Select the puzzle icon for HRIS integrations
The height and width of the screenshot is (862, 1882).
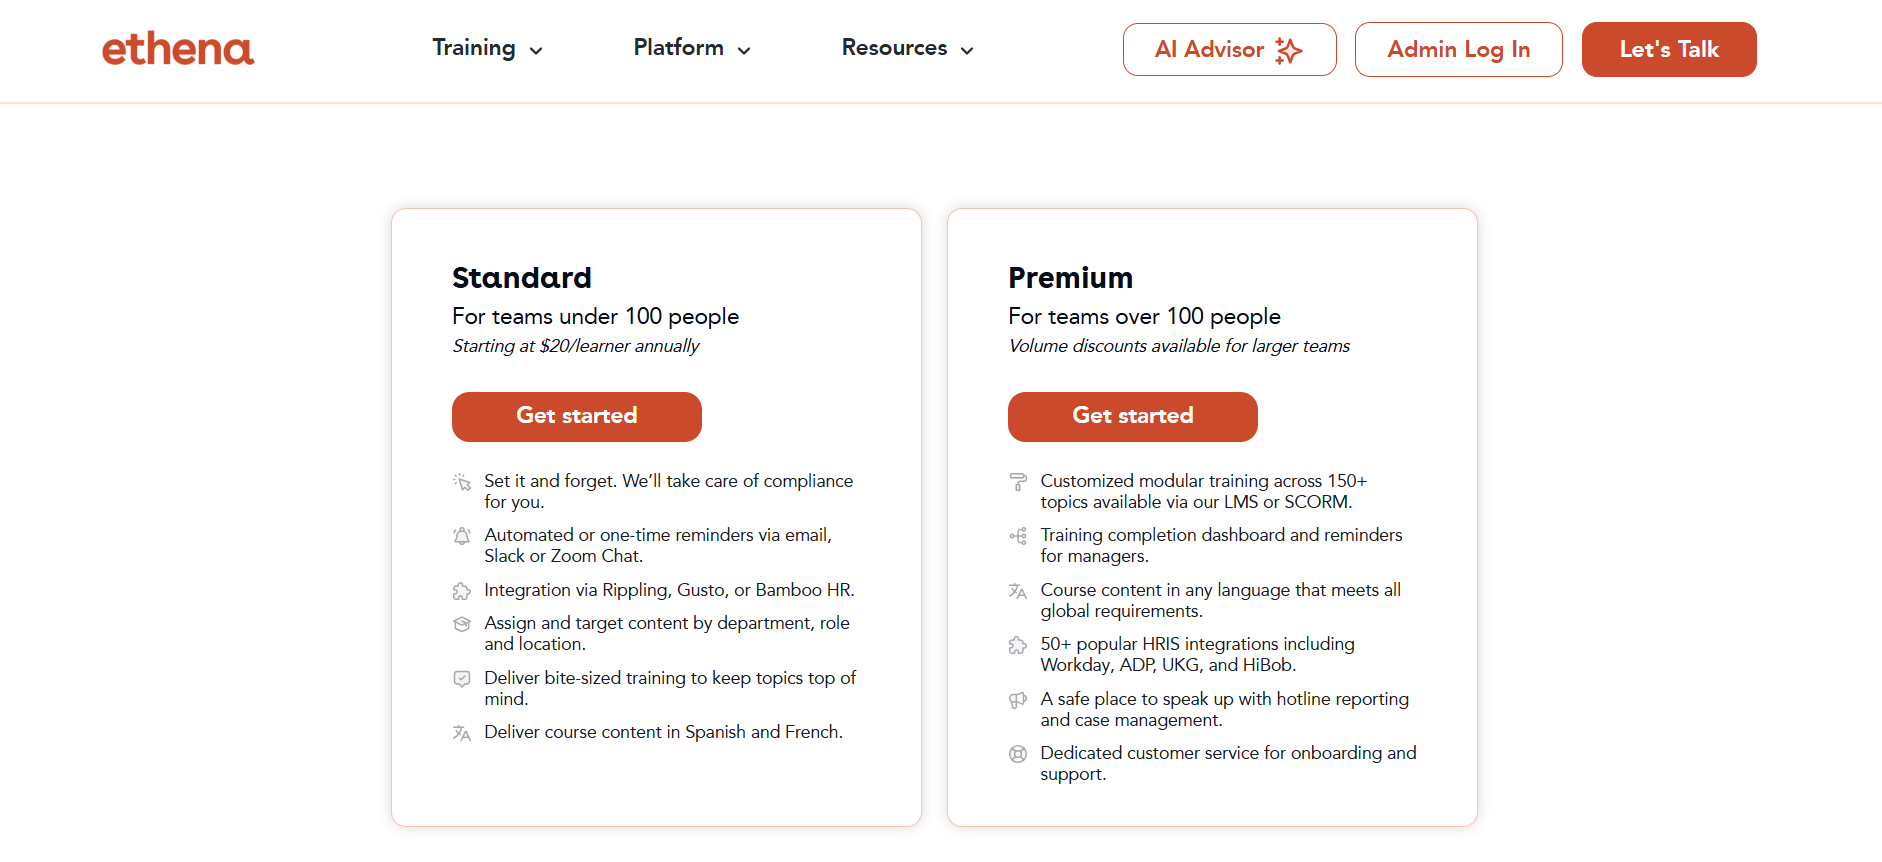pos(1018,645)
